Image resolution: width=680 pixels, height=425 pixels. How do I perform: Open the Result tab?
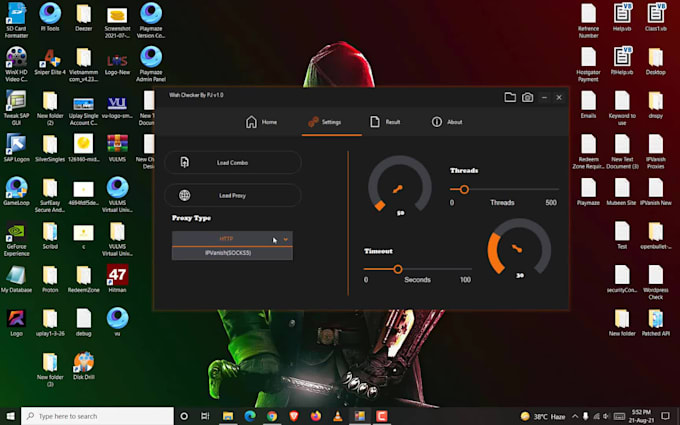point(385,122)
